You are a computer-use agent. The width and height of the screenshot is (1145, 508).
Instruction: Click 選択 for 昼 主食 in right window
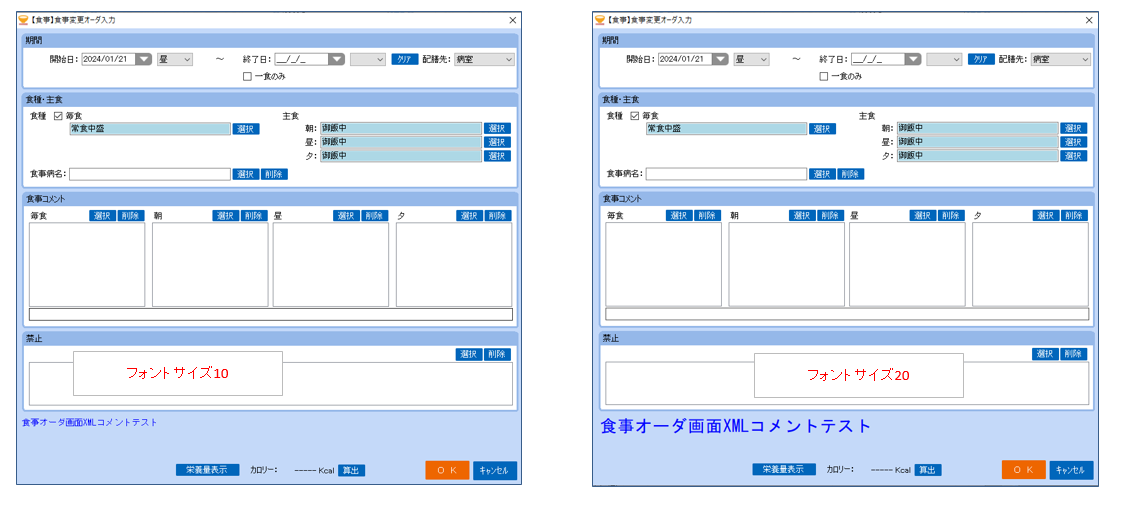tap(1074, 142)
